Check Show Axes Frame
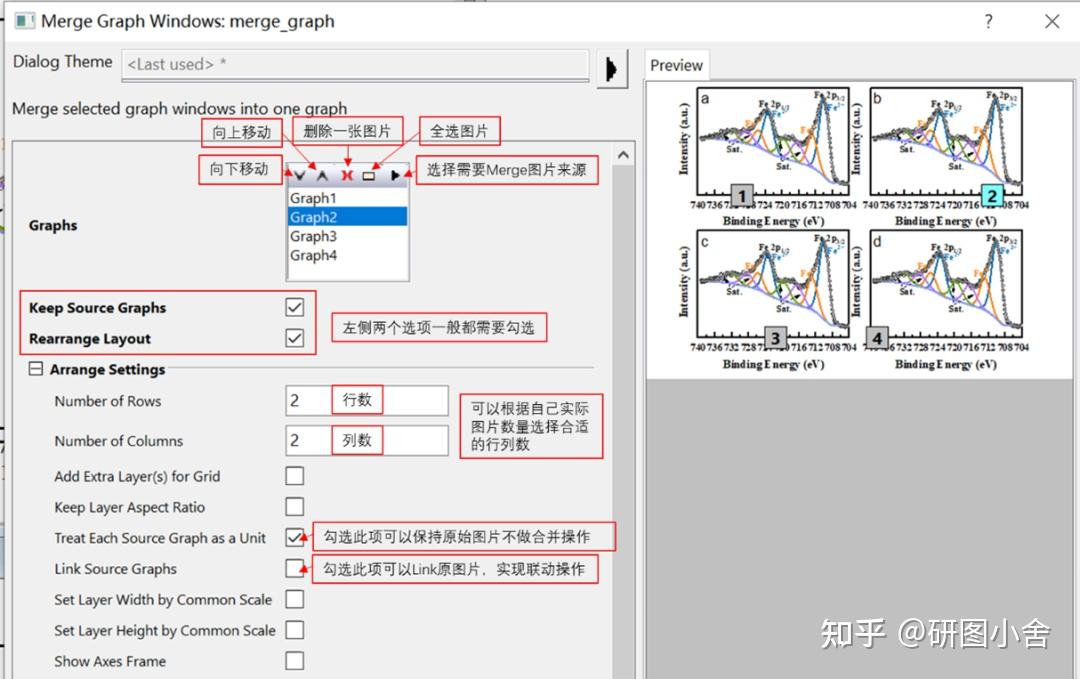The width and height of the screenshot is (1080, 679). point(294,660)
